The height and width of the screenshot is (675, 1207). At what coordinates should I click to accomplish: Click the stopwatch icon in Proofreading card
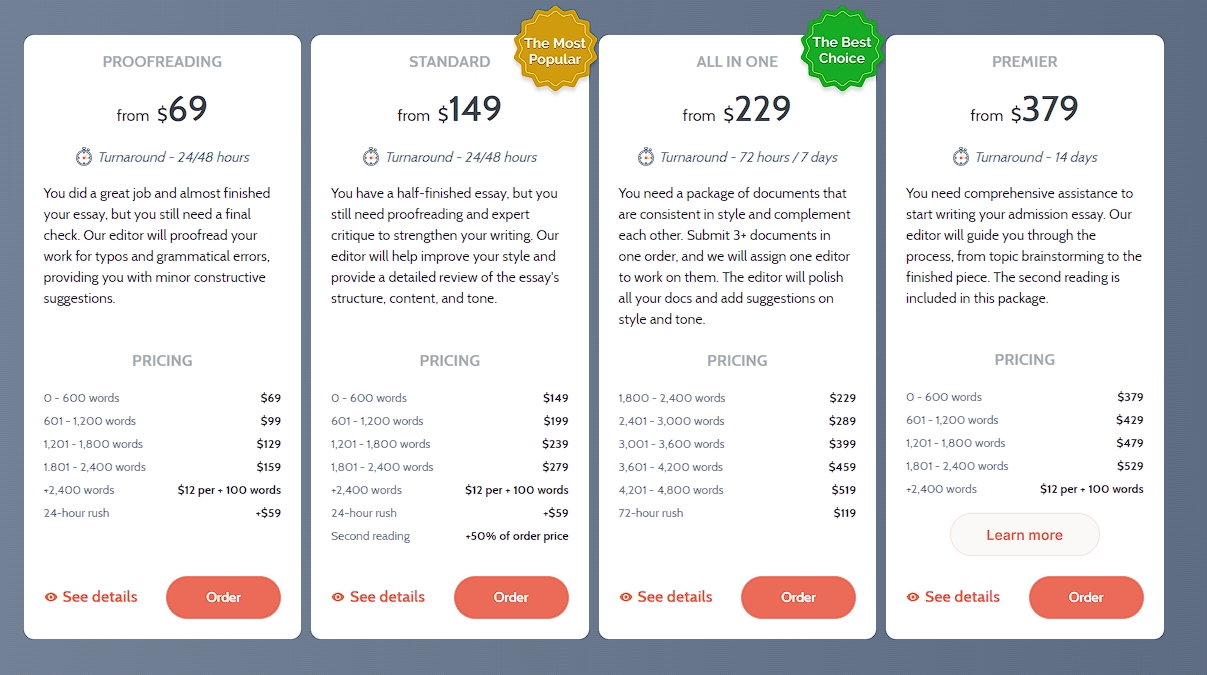84,157
